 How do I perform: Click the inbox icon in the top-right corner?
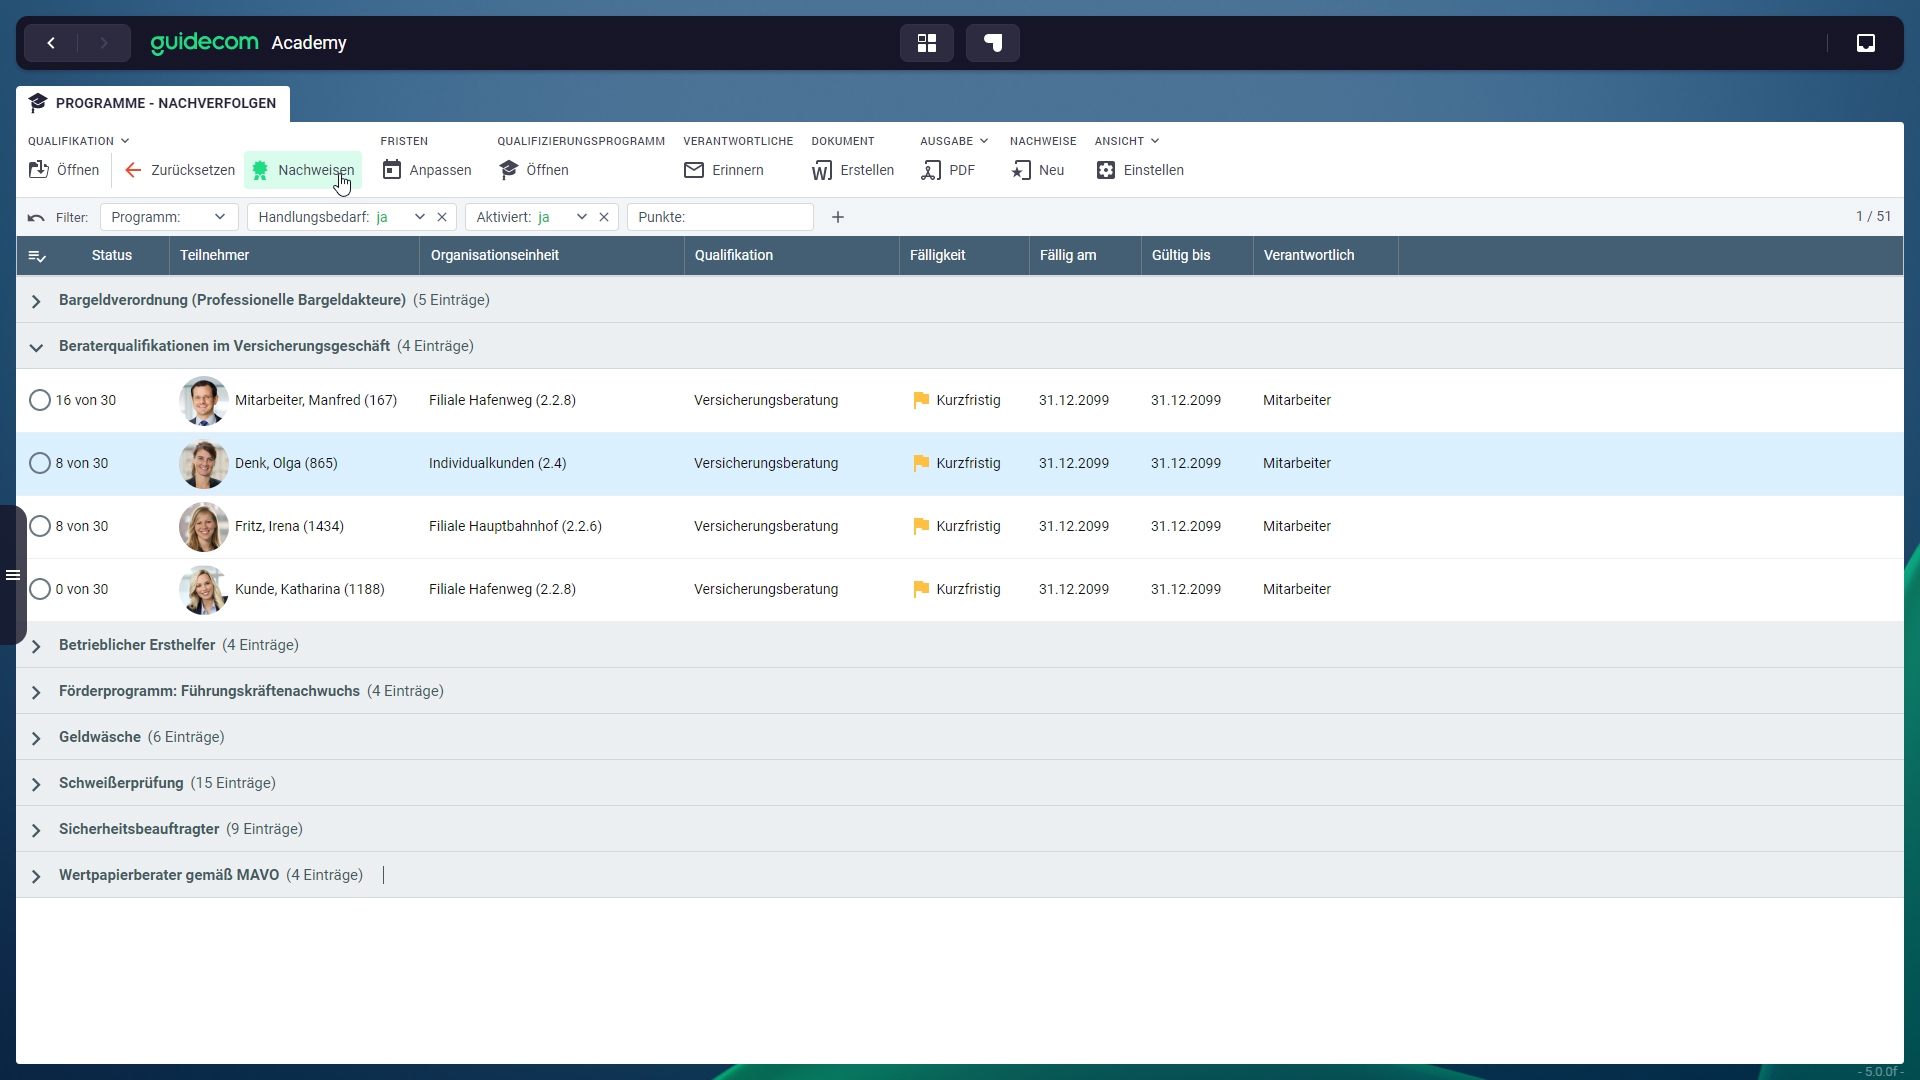coord(1866,43)
